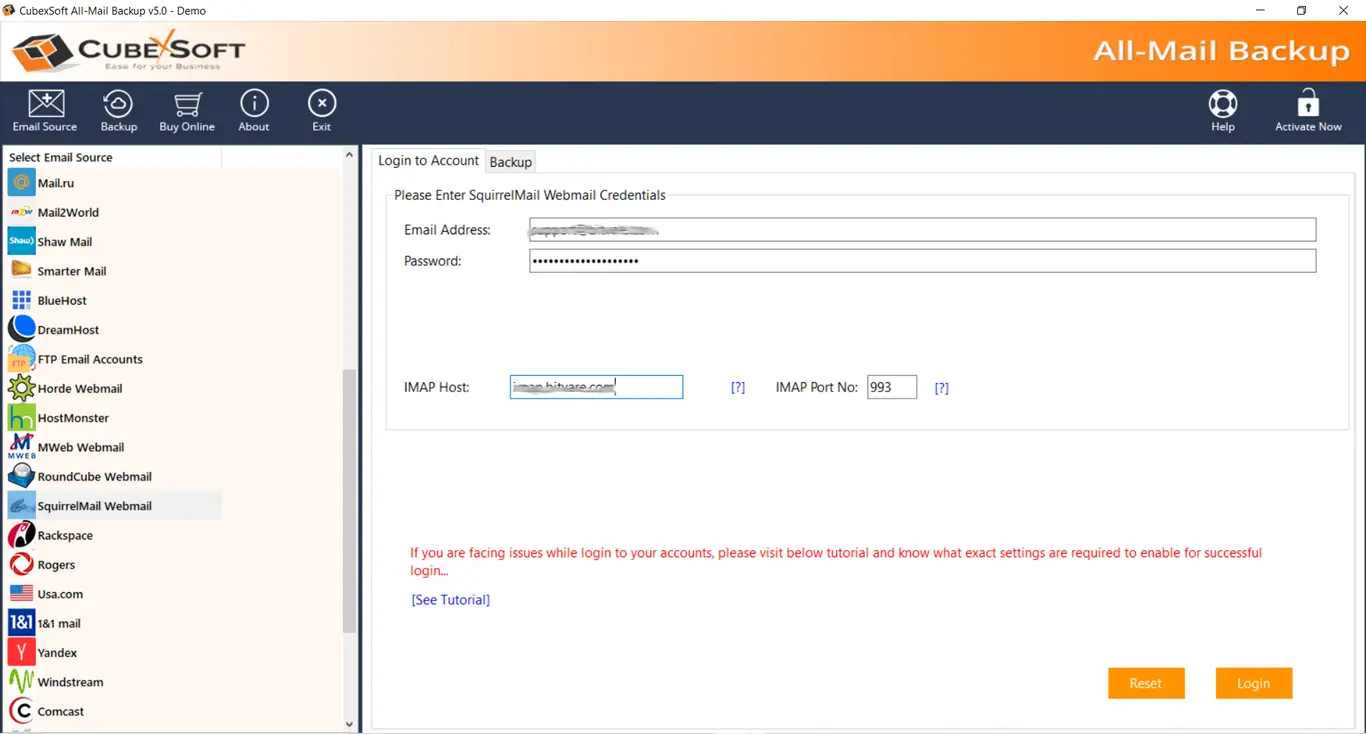The height and width of the screenshot is (734, 1366).
Task: Click the IMAP Port No help [?] link
Action: 941,388
